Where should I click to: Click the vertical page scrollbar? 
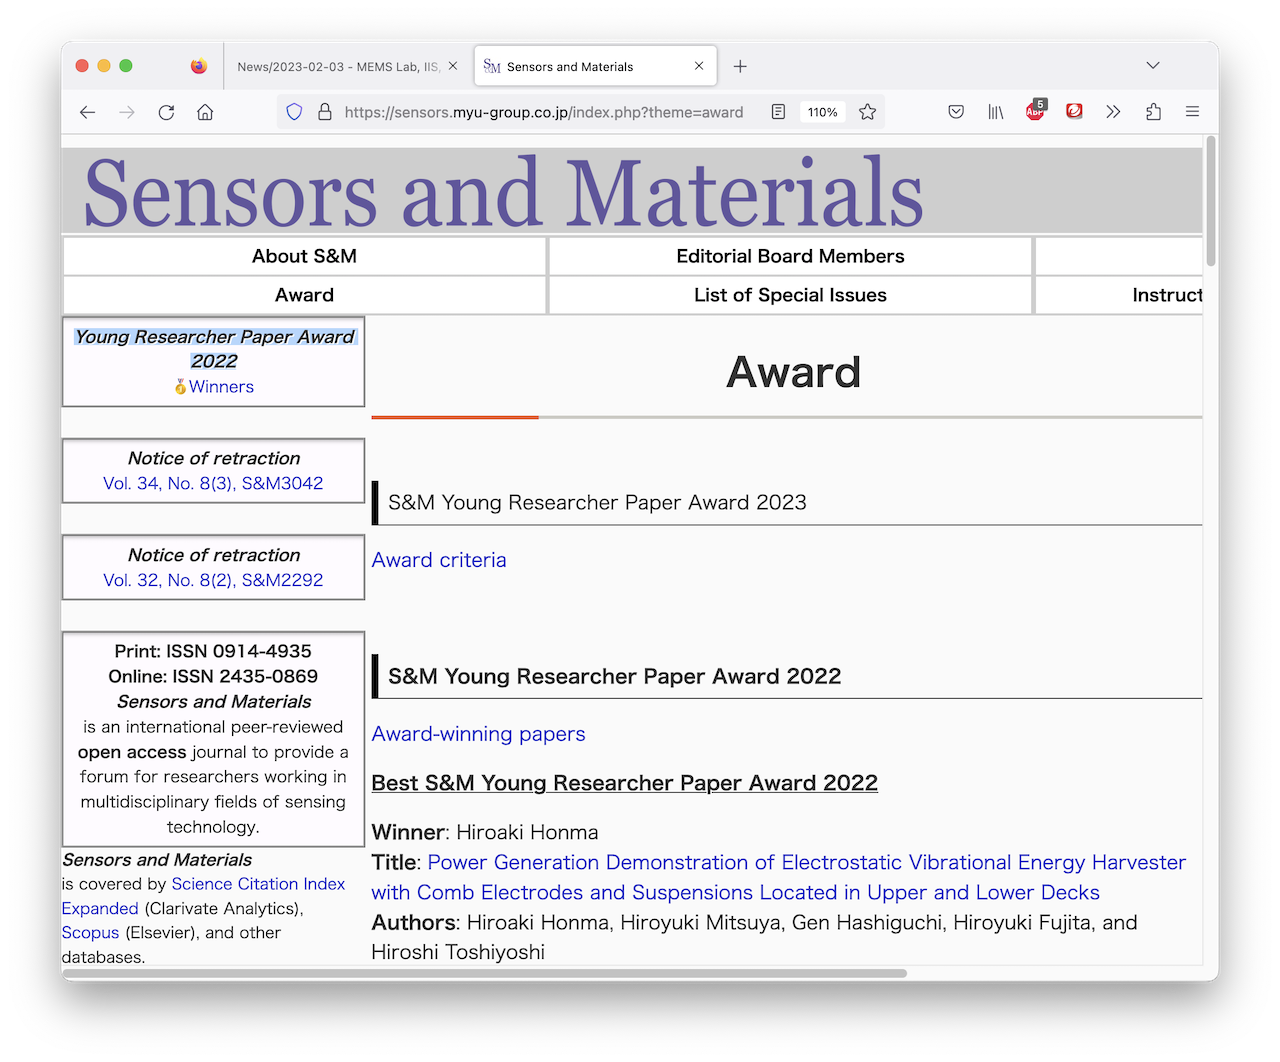click(1211, 200)
